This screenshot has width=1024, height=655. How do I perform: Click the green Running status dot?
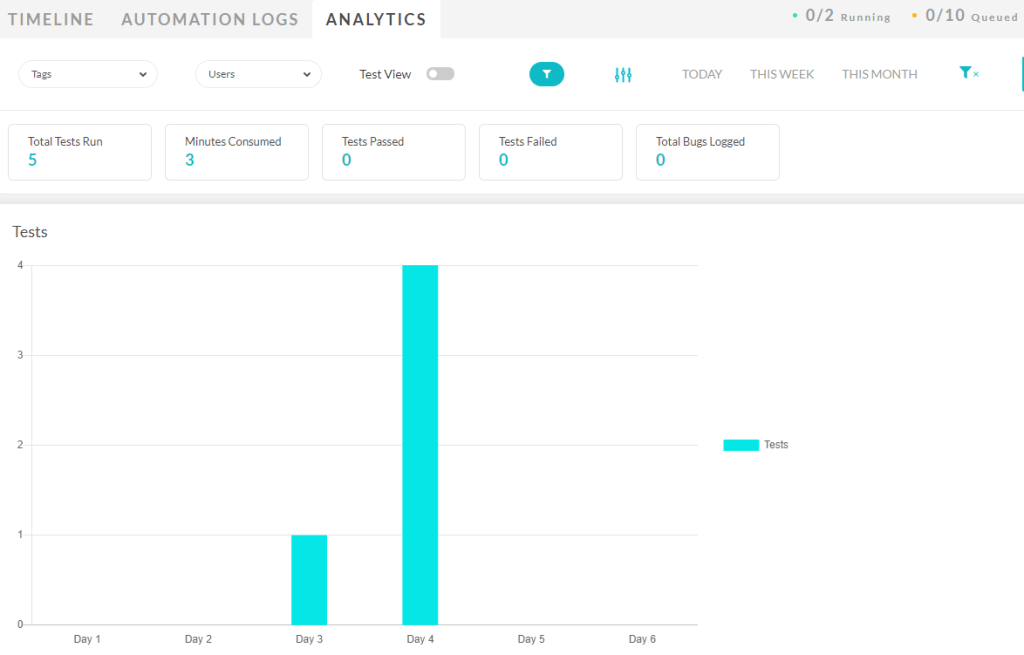(795, 16)
